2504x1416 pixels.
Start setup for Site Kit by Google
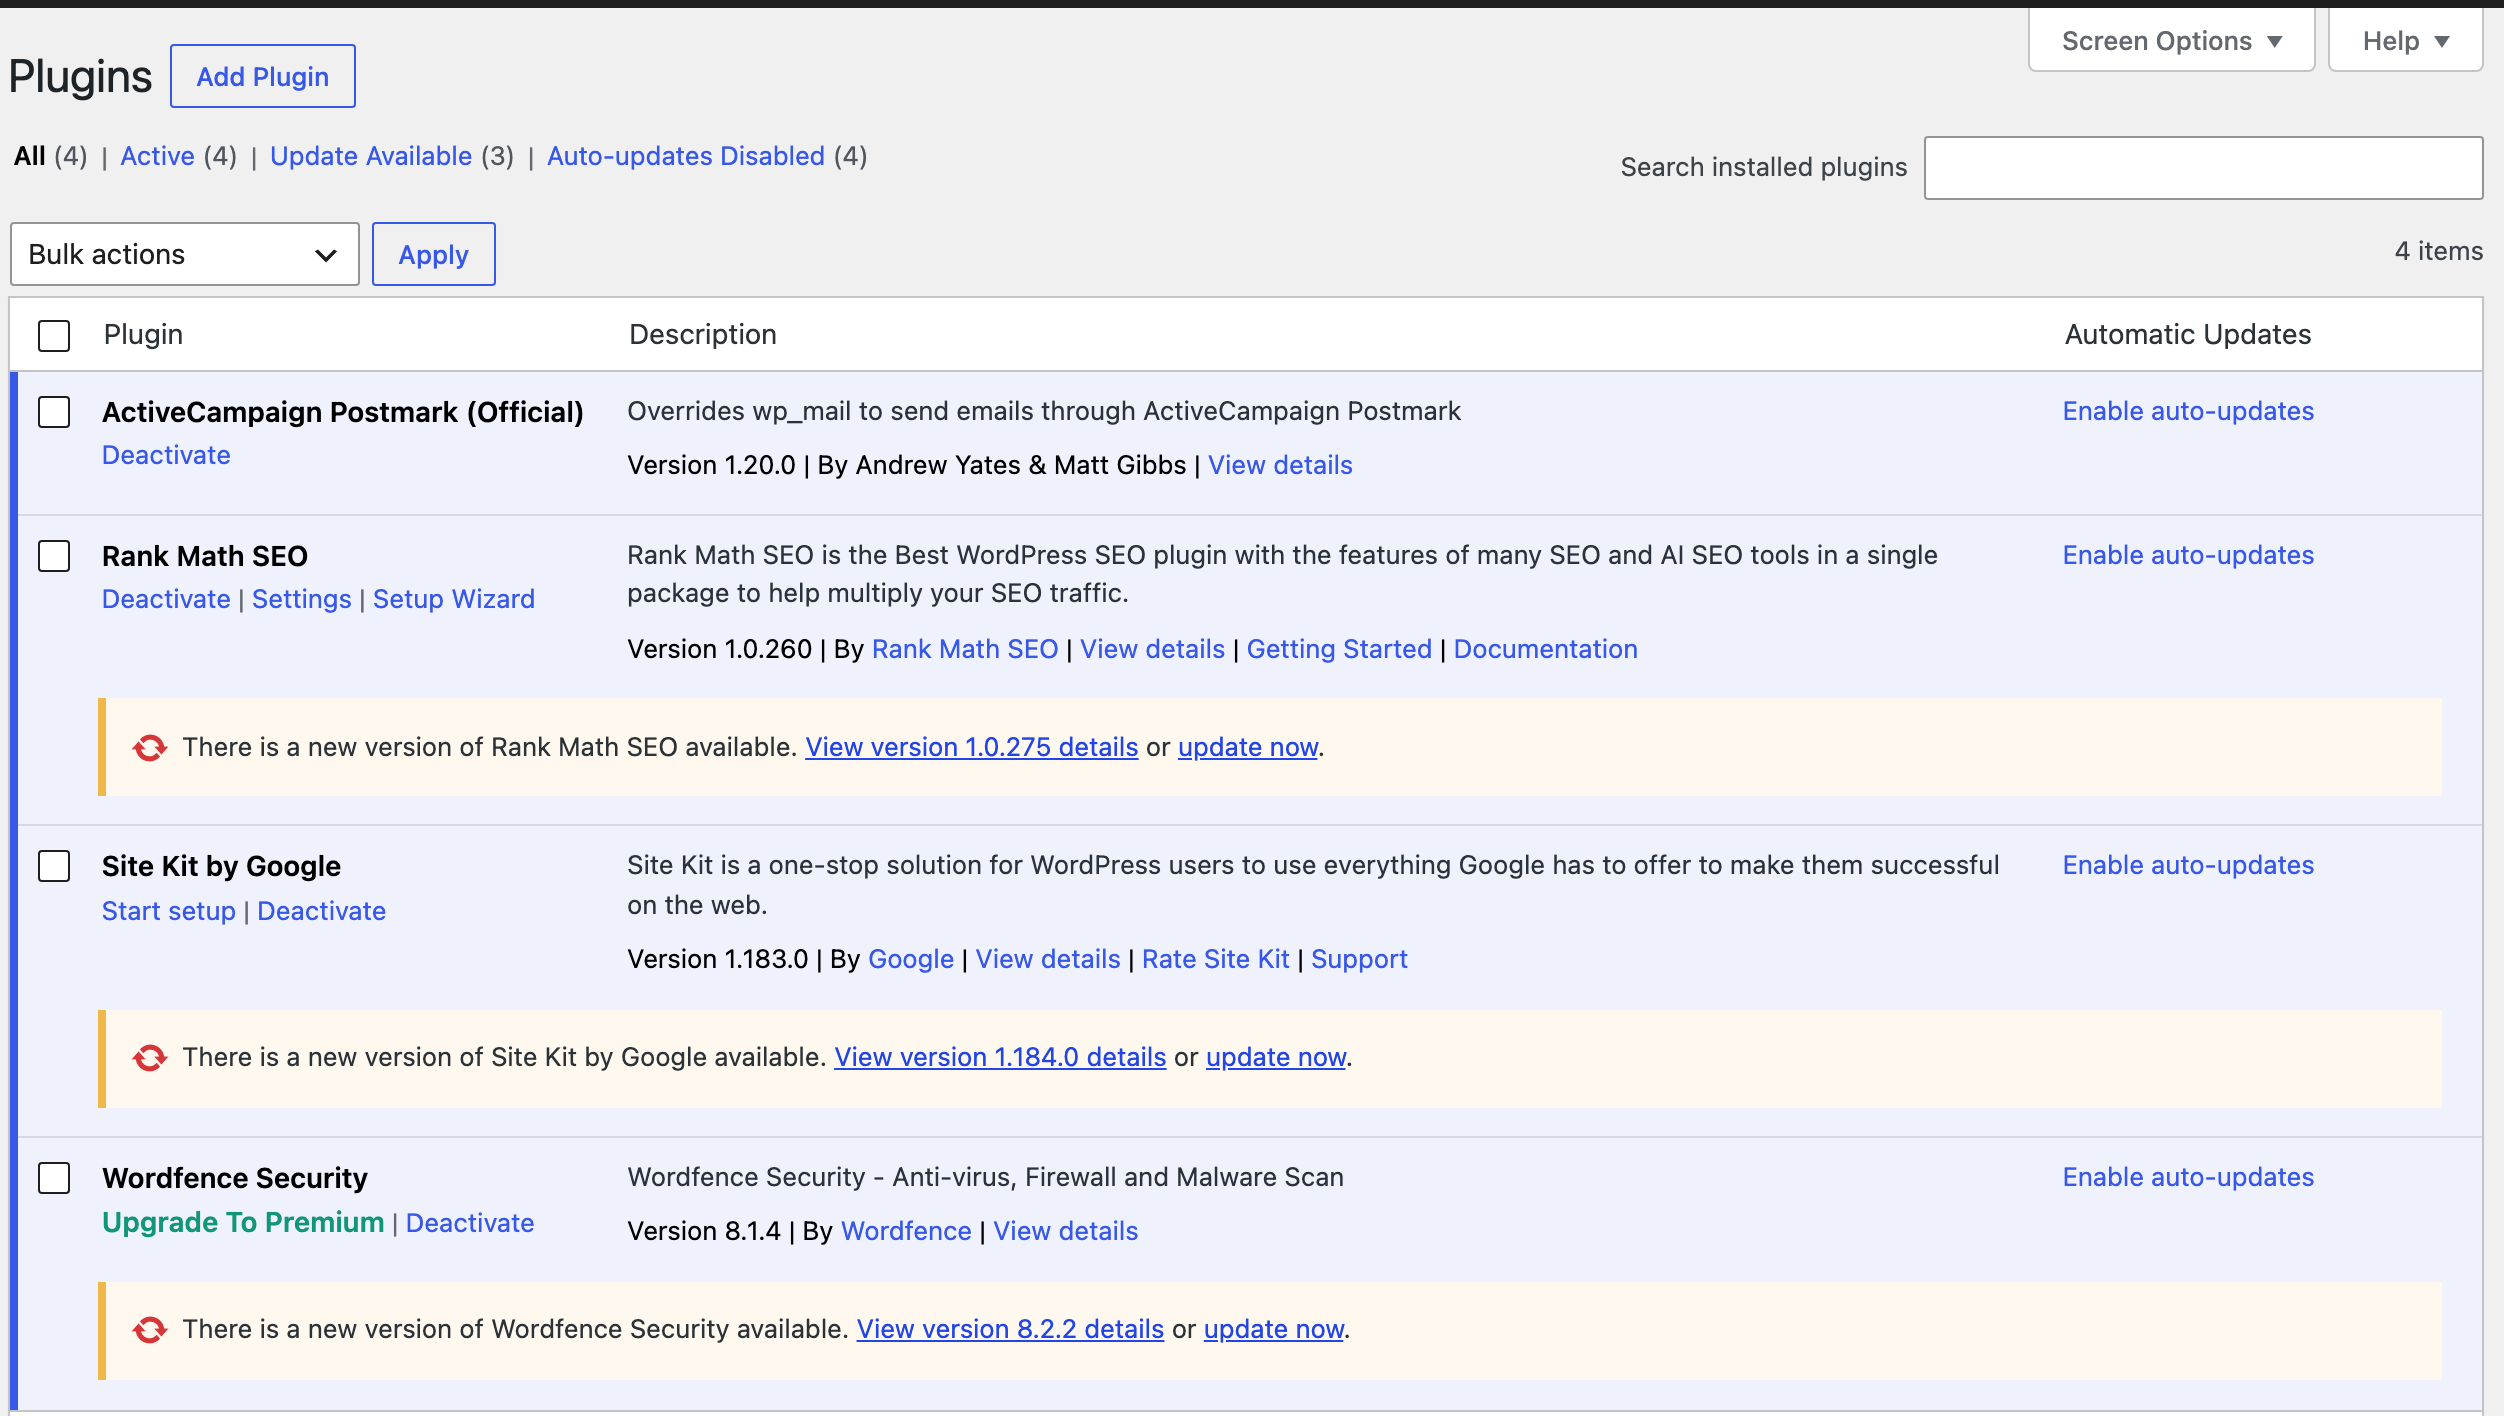tap(169, 911)
